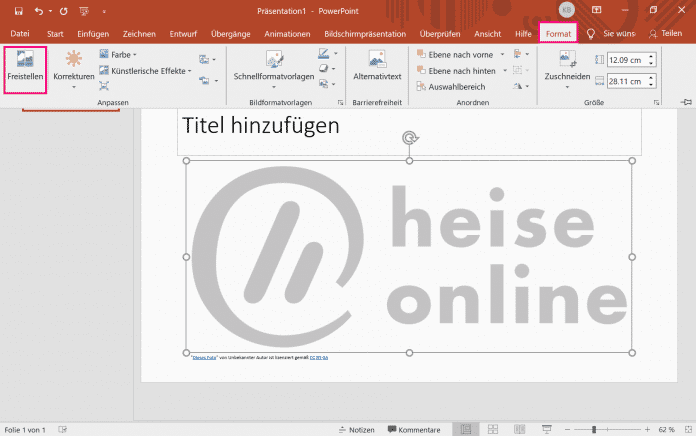Click the Undo arrow icon
This screenshot has height=436, width=696.
[x=39, y=10]
